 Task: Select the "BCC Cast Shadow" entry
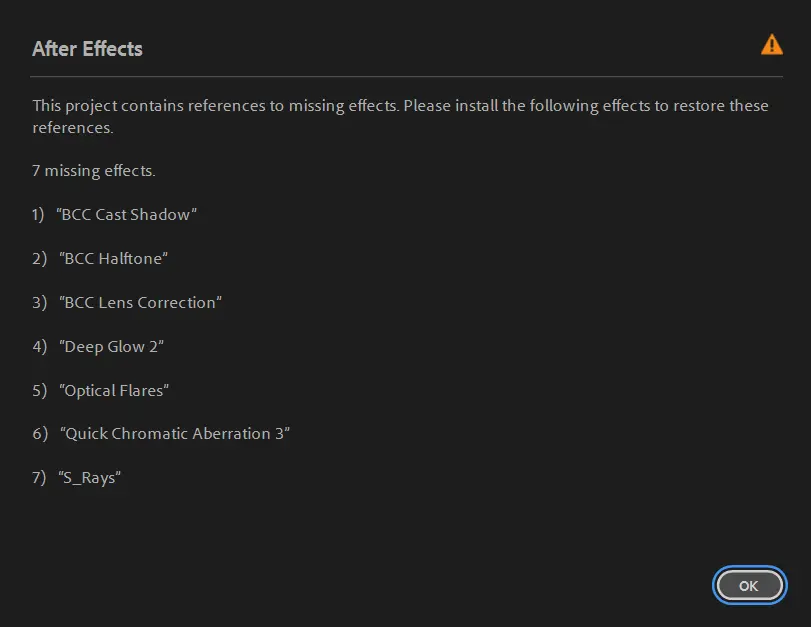pyautogui.click(x=126, y=215)
